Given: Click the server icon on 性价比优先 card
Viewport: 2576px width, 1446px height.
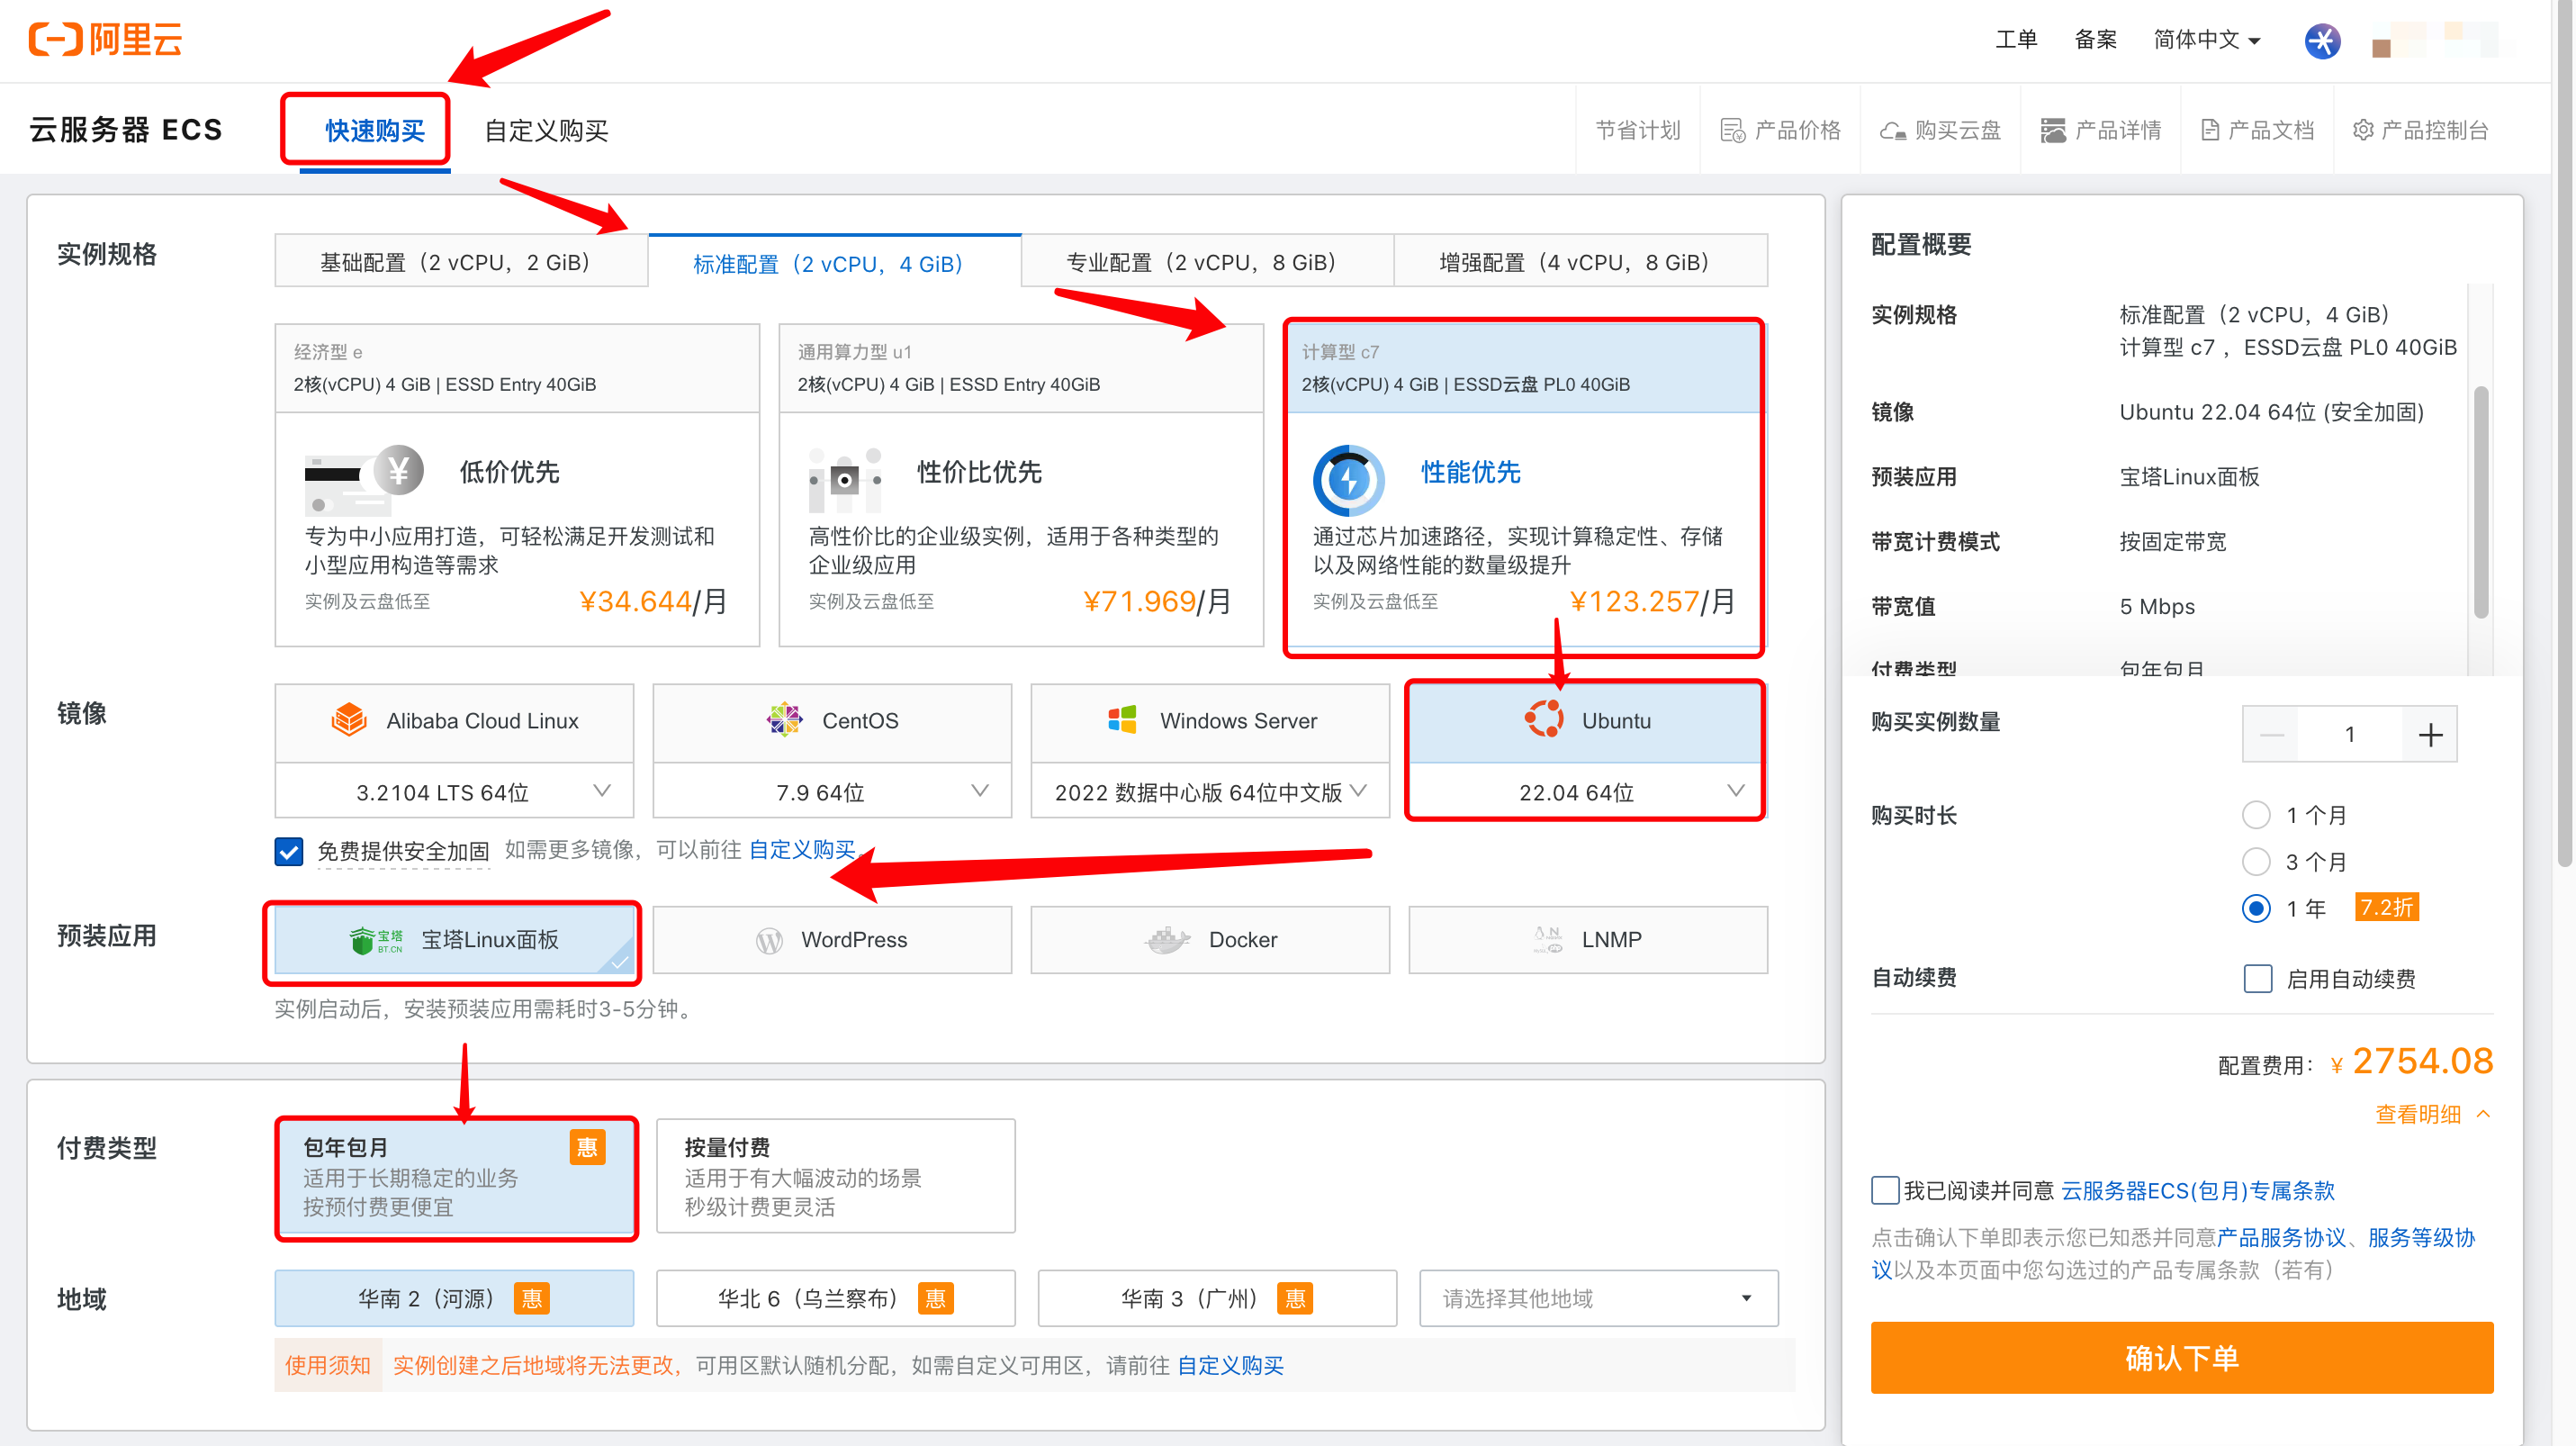Looking at the screenshot, I should (845, 480).
